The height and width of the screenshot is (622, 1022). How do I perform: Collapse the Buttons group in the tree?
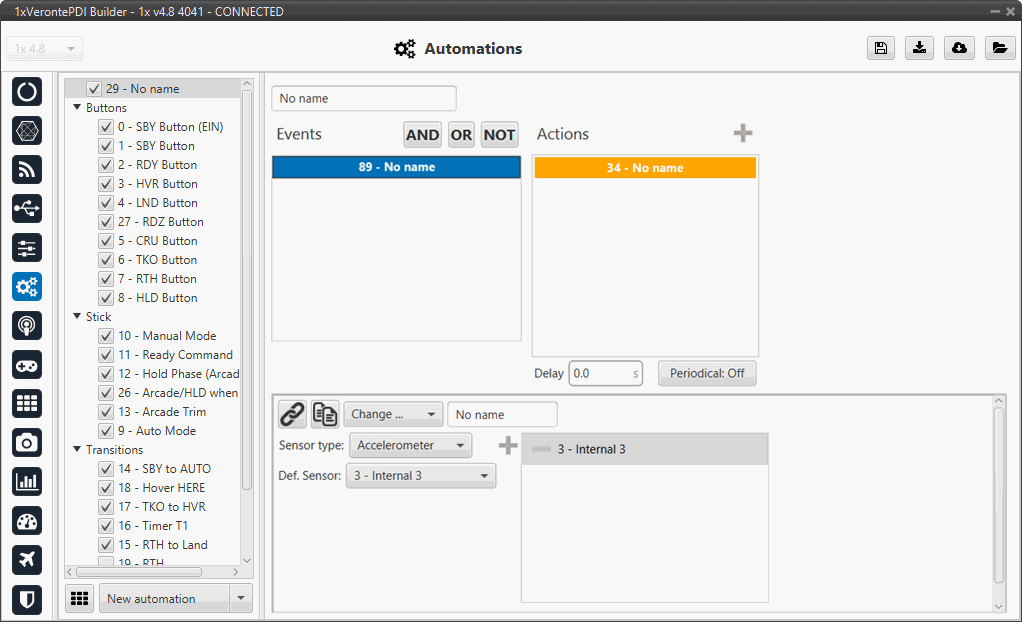[77, 108]
